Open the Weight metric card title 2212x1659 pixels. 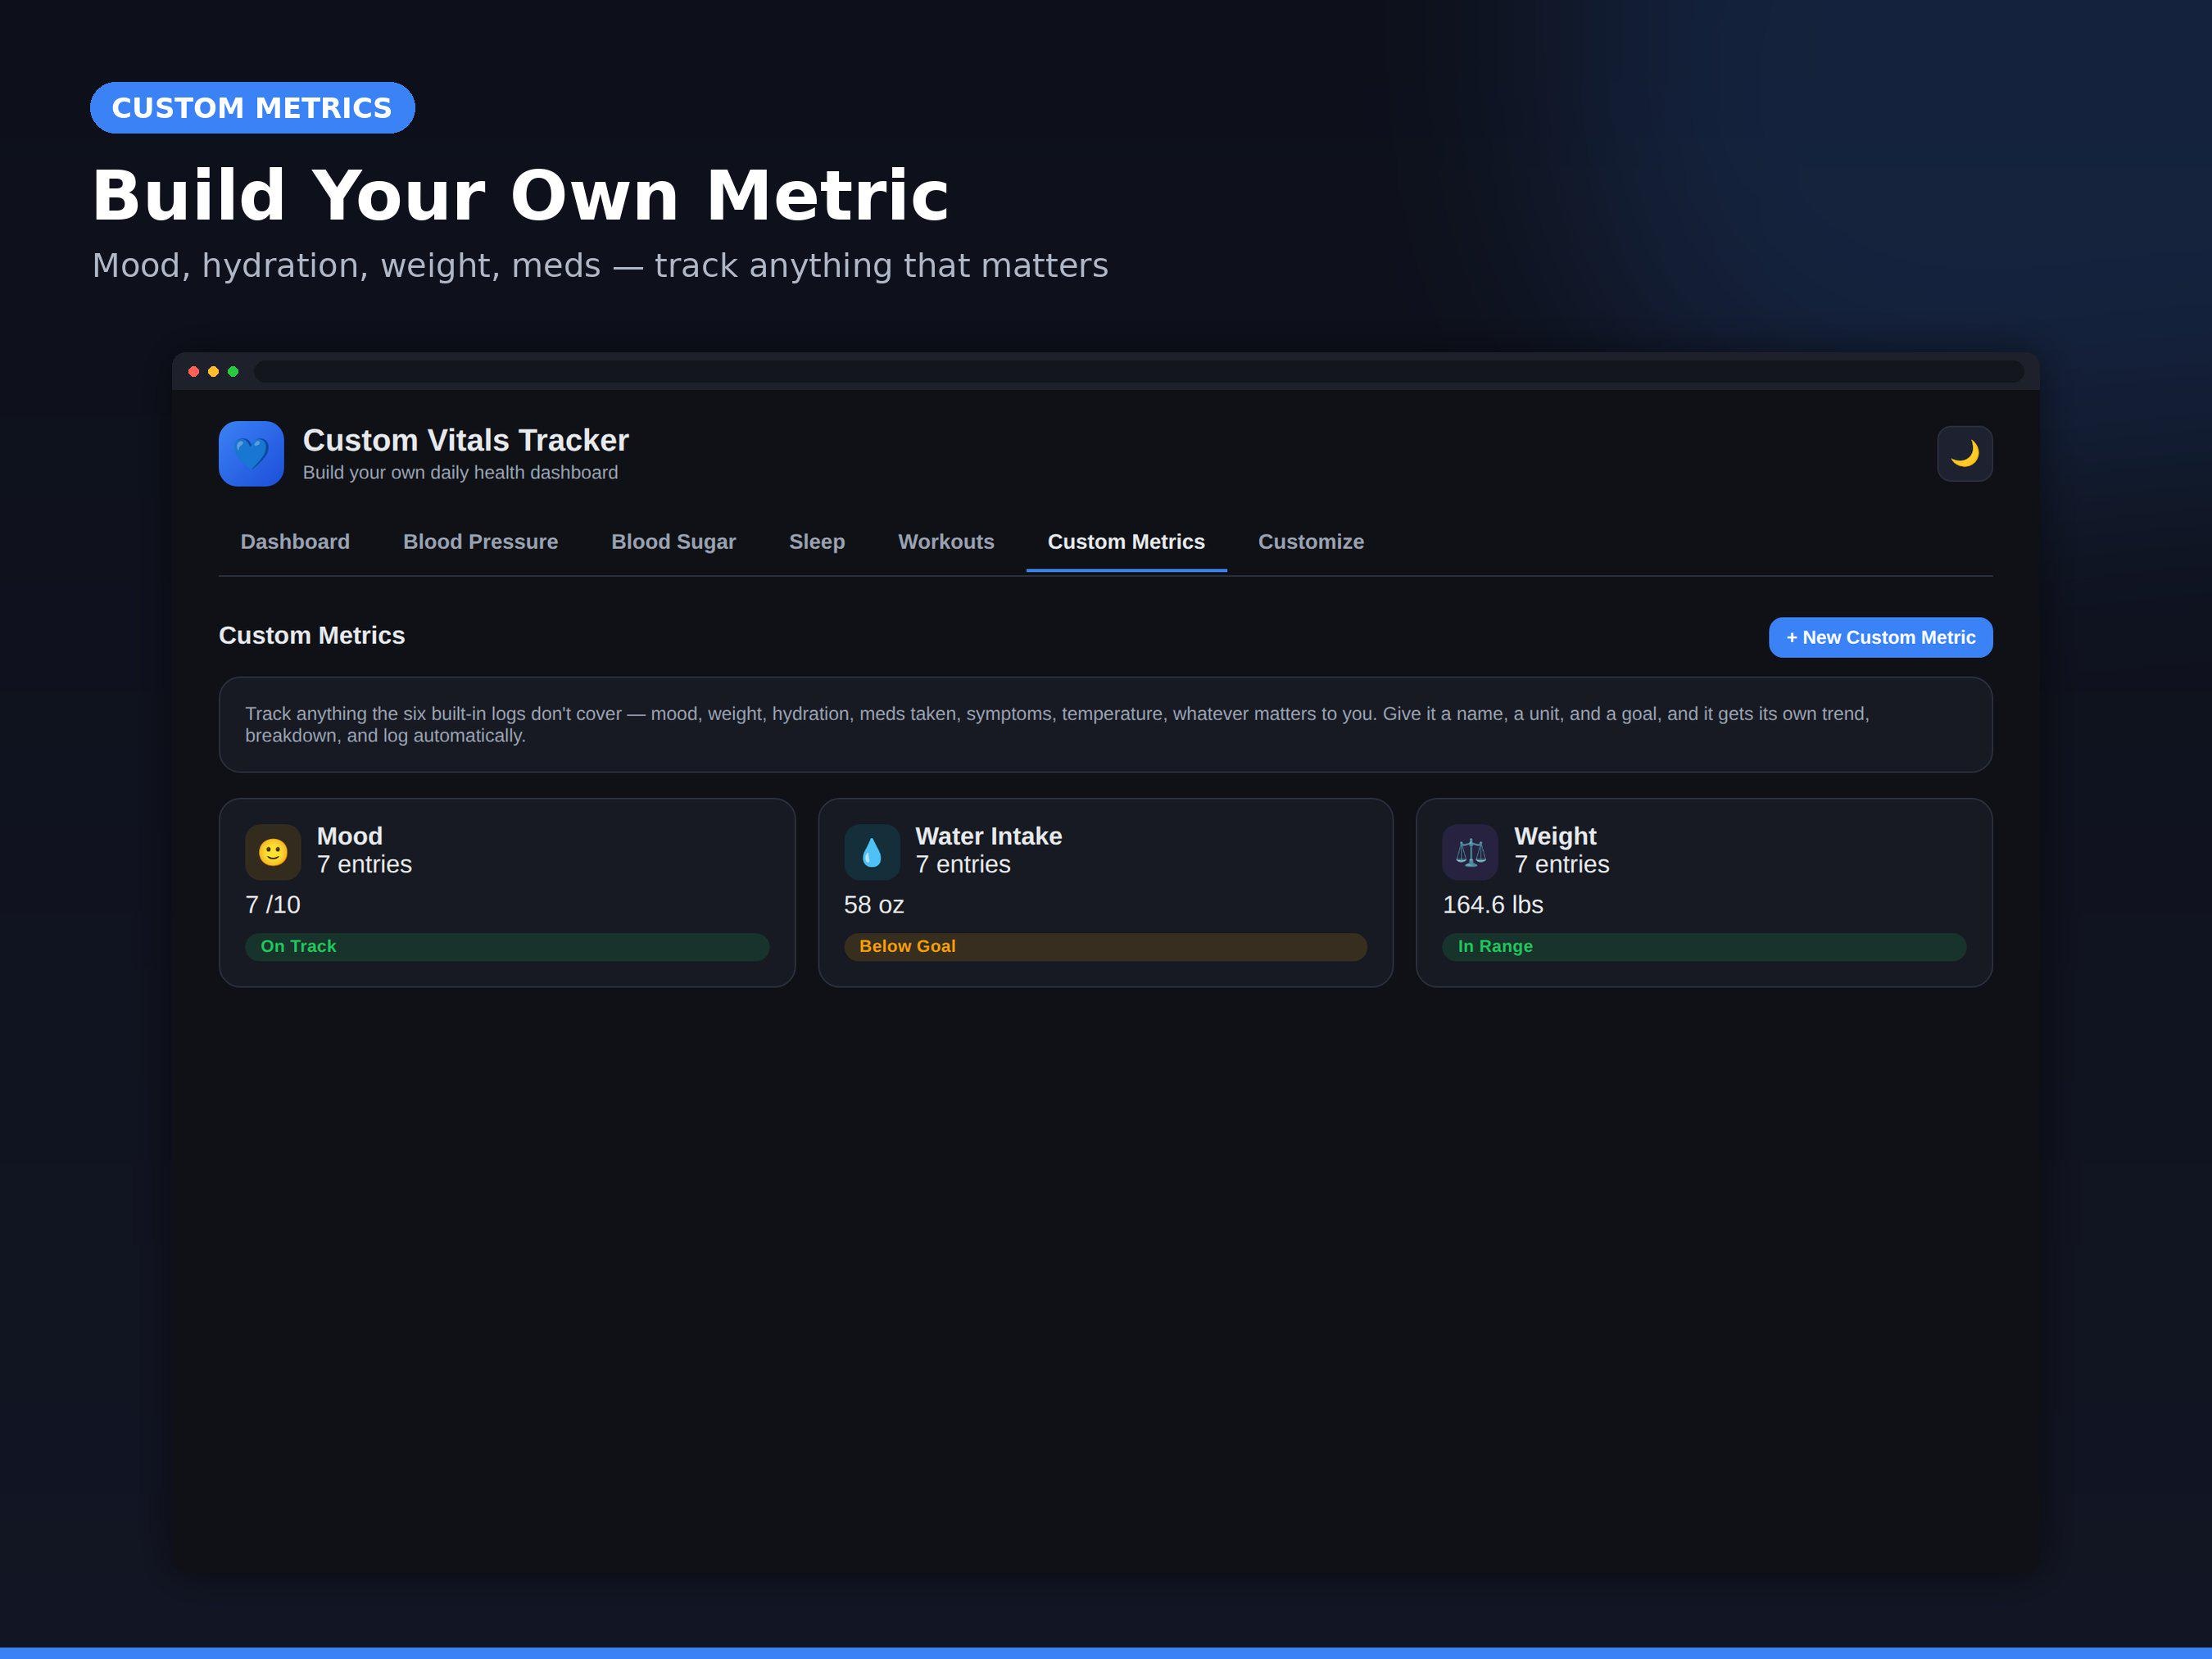click(1555, 836)
